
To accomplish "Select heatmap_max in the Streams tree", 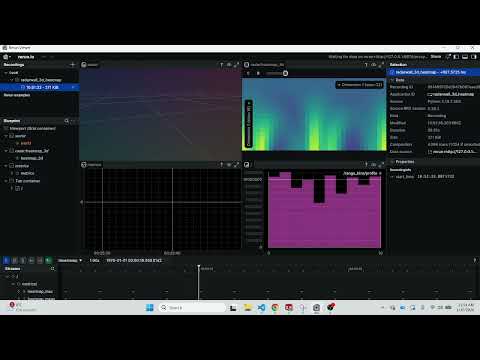I will pyautogui.click(x=40, y=292).
